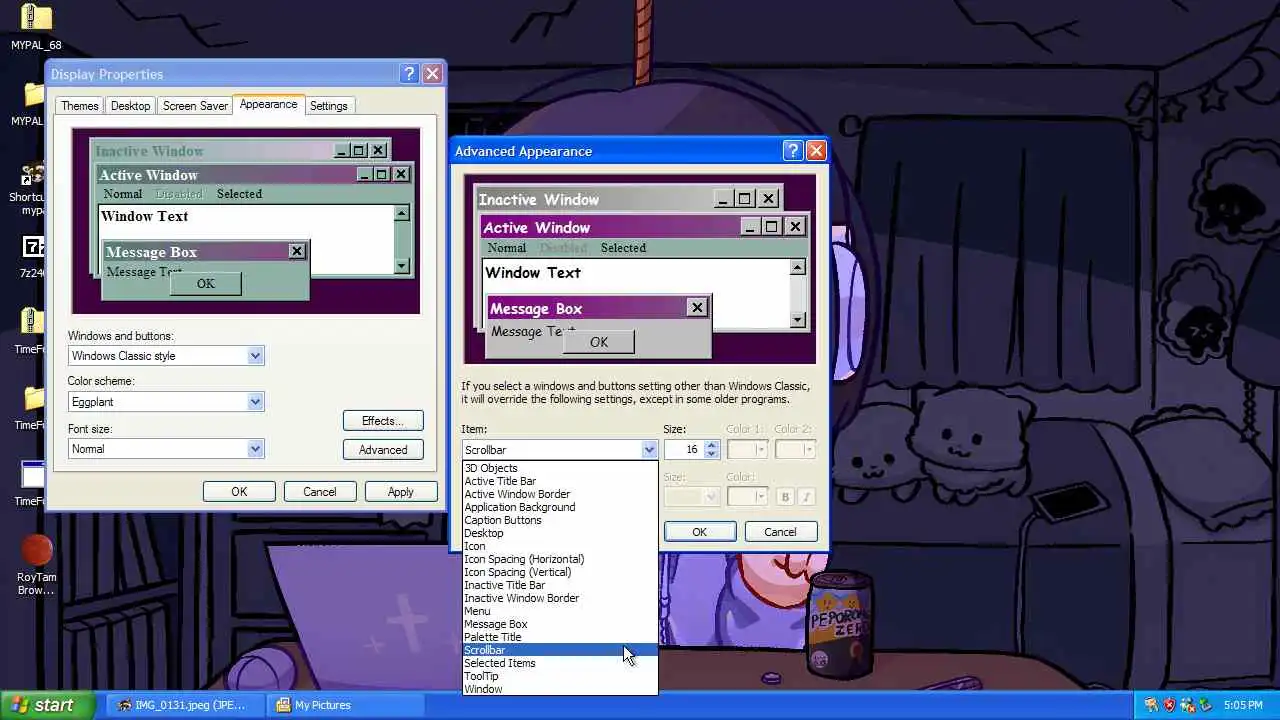The image size is (1280, 720).
Task: Click Help icon in Advanced Appearance title
Action: (x=793, y=151)
